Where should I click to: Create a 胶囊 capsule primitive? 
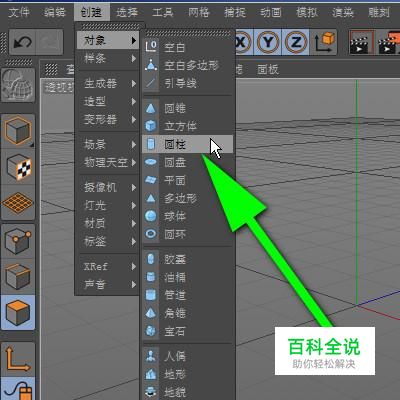click(187, 259)
